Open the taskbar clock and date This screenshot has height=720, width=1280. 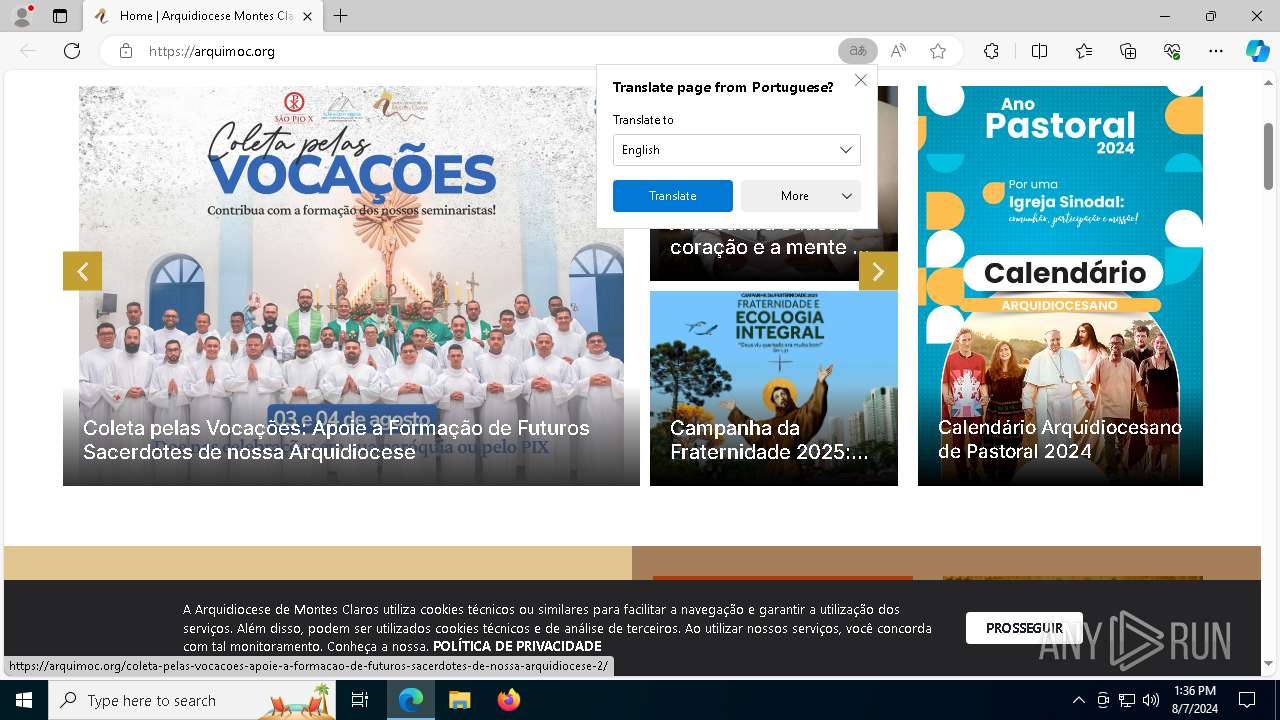(1195, 700)
